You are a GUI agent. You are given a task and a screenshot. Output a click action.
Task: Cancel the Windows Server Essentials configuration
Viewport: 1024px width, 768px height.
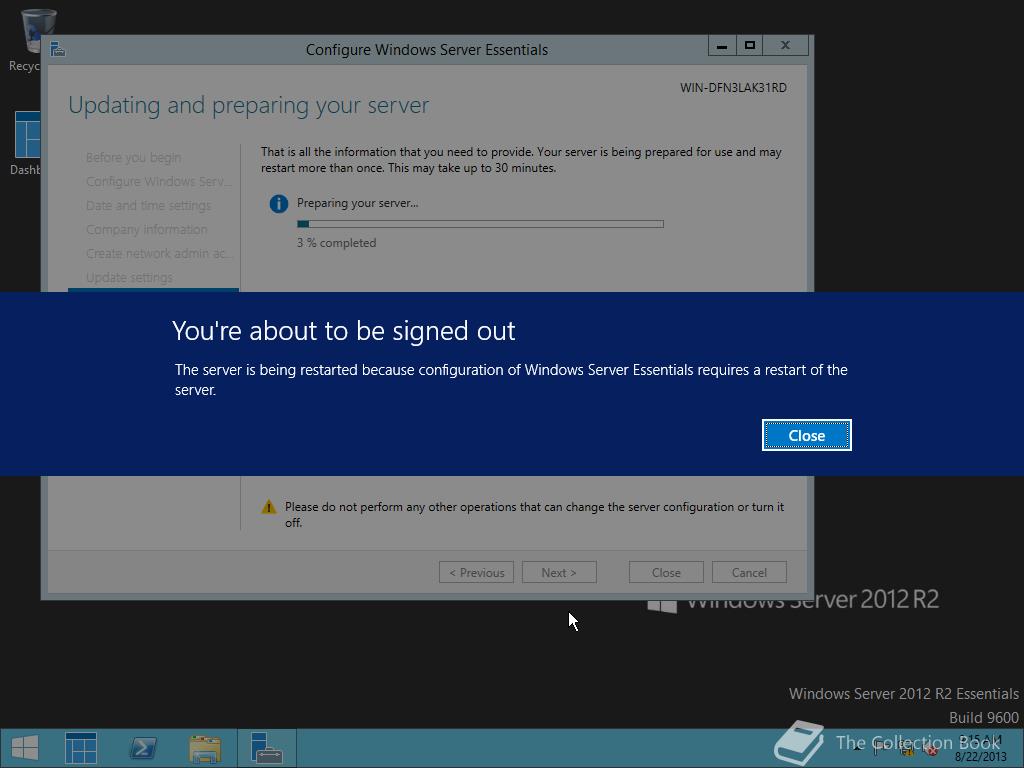749,572
